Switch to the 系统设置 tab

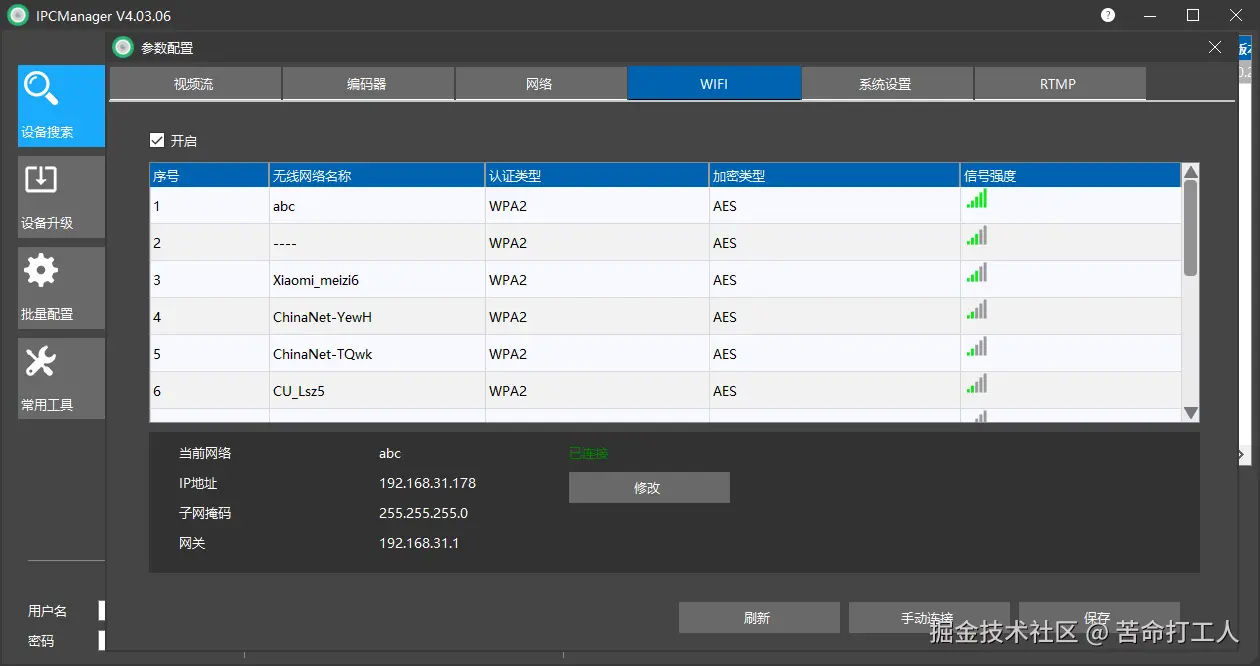(x=886, y=84)
